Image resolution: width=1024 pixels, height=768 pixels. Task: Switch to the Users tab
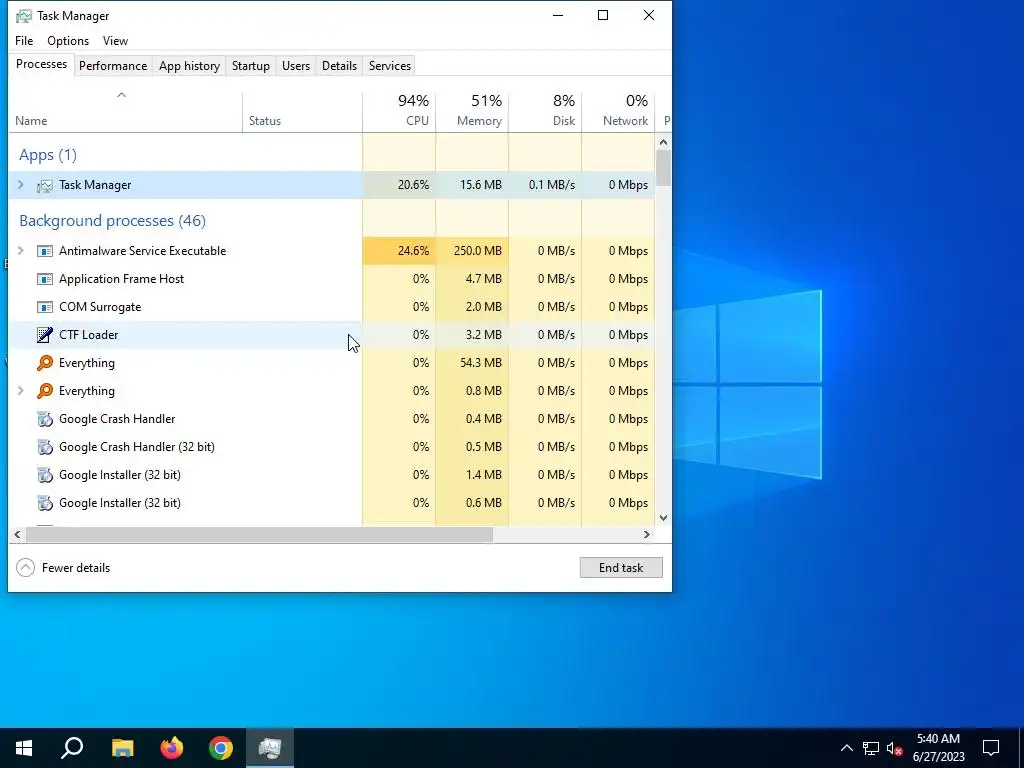[x=296, y=66]
